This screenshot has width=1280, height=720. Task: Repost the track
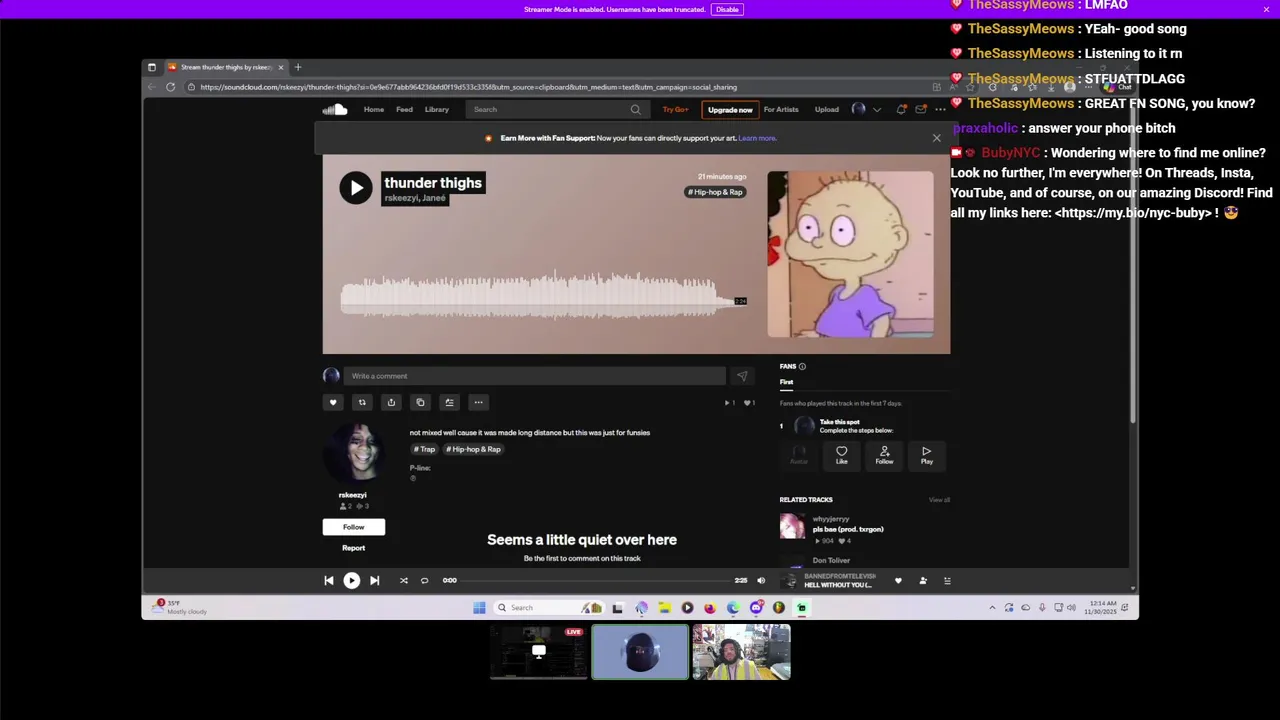click(x=362, y=402)
